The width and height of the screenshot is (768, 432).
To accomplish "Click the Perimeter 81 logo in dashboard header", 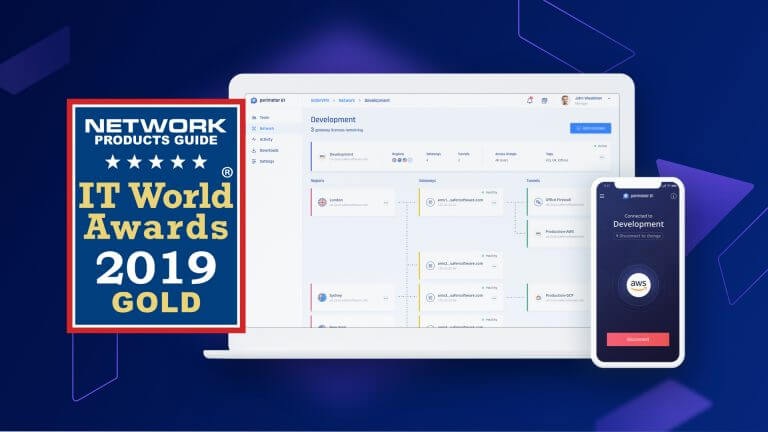I will (267, 100).
